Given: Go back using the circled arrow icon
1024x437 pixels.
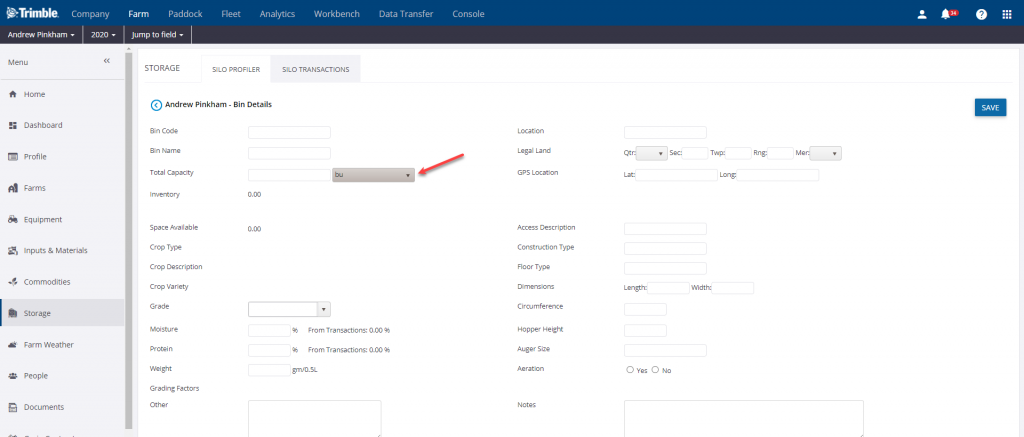Looking at the screenshot, I should coord(156,105).
